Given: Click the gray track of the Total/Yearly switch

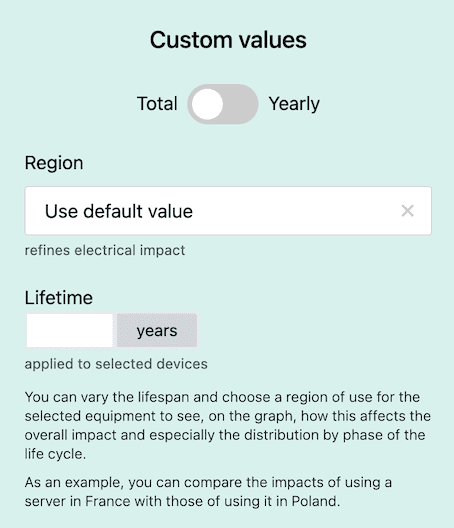Looking at the screenshot, I should tap(241, 104).
